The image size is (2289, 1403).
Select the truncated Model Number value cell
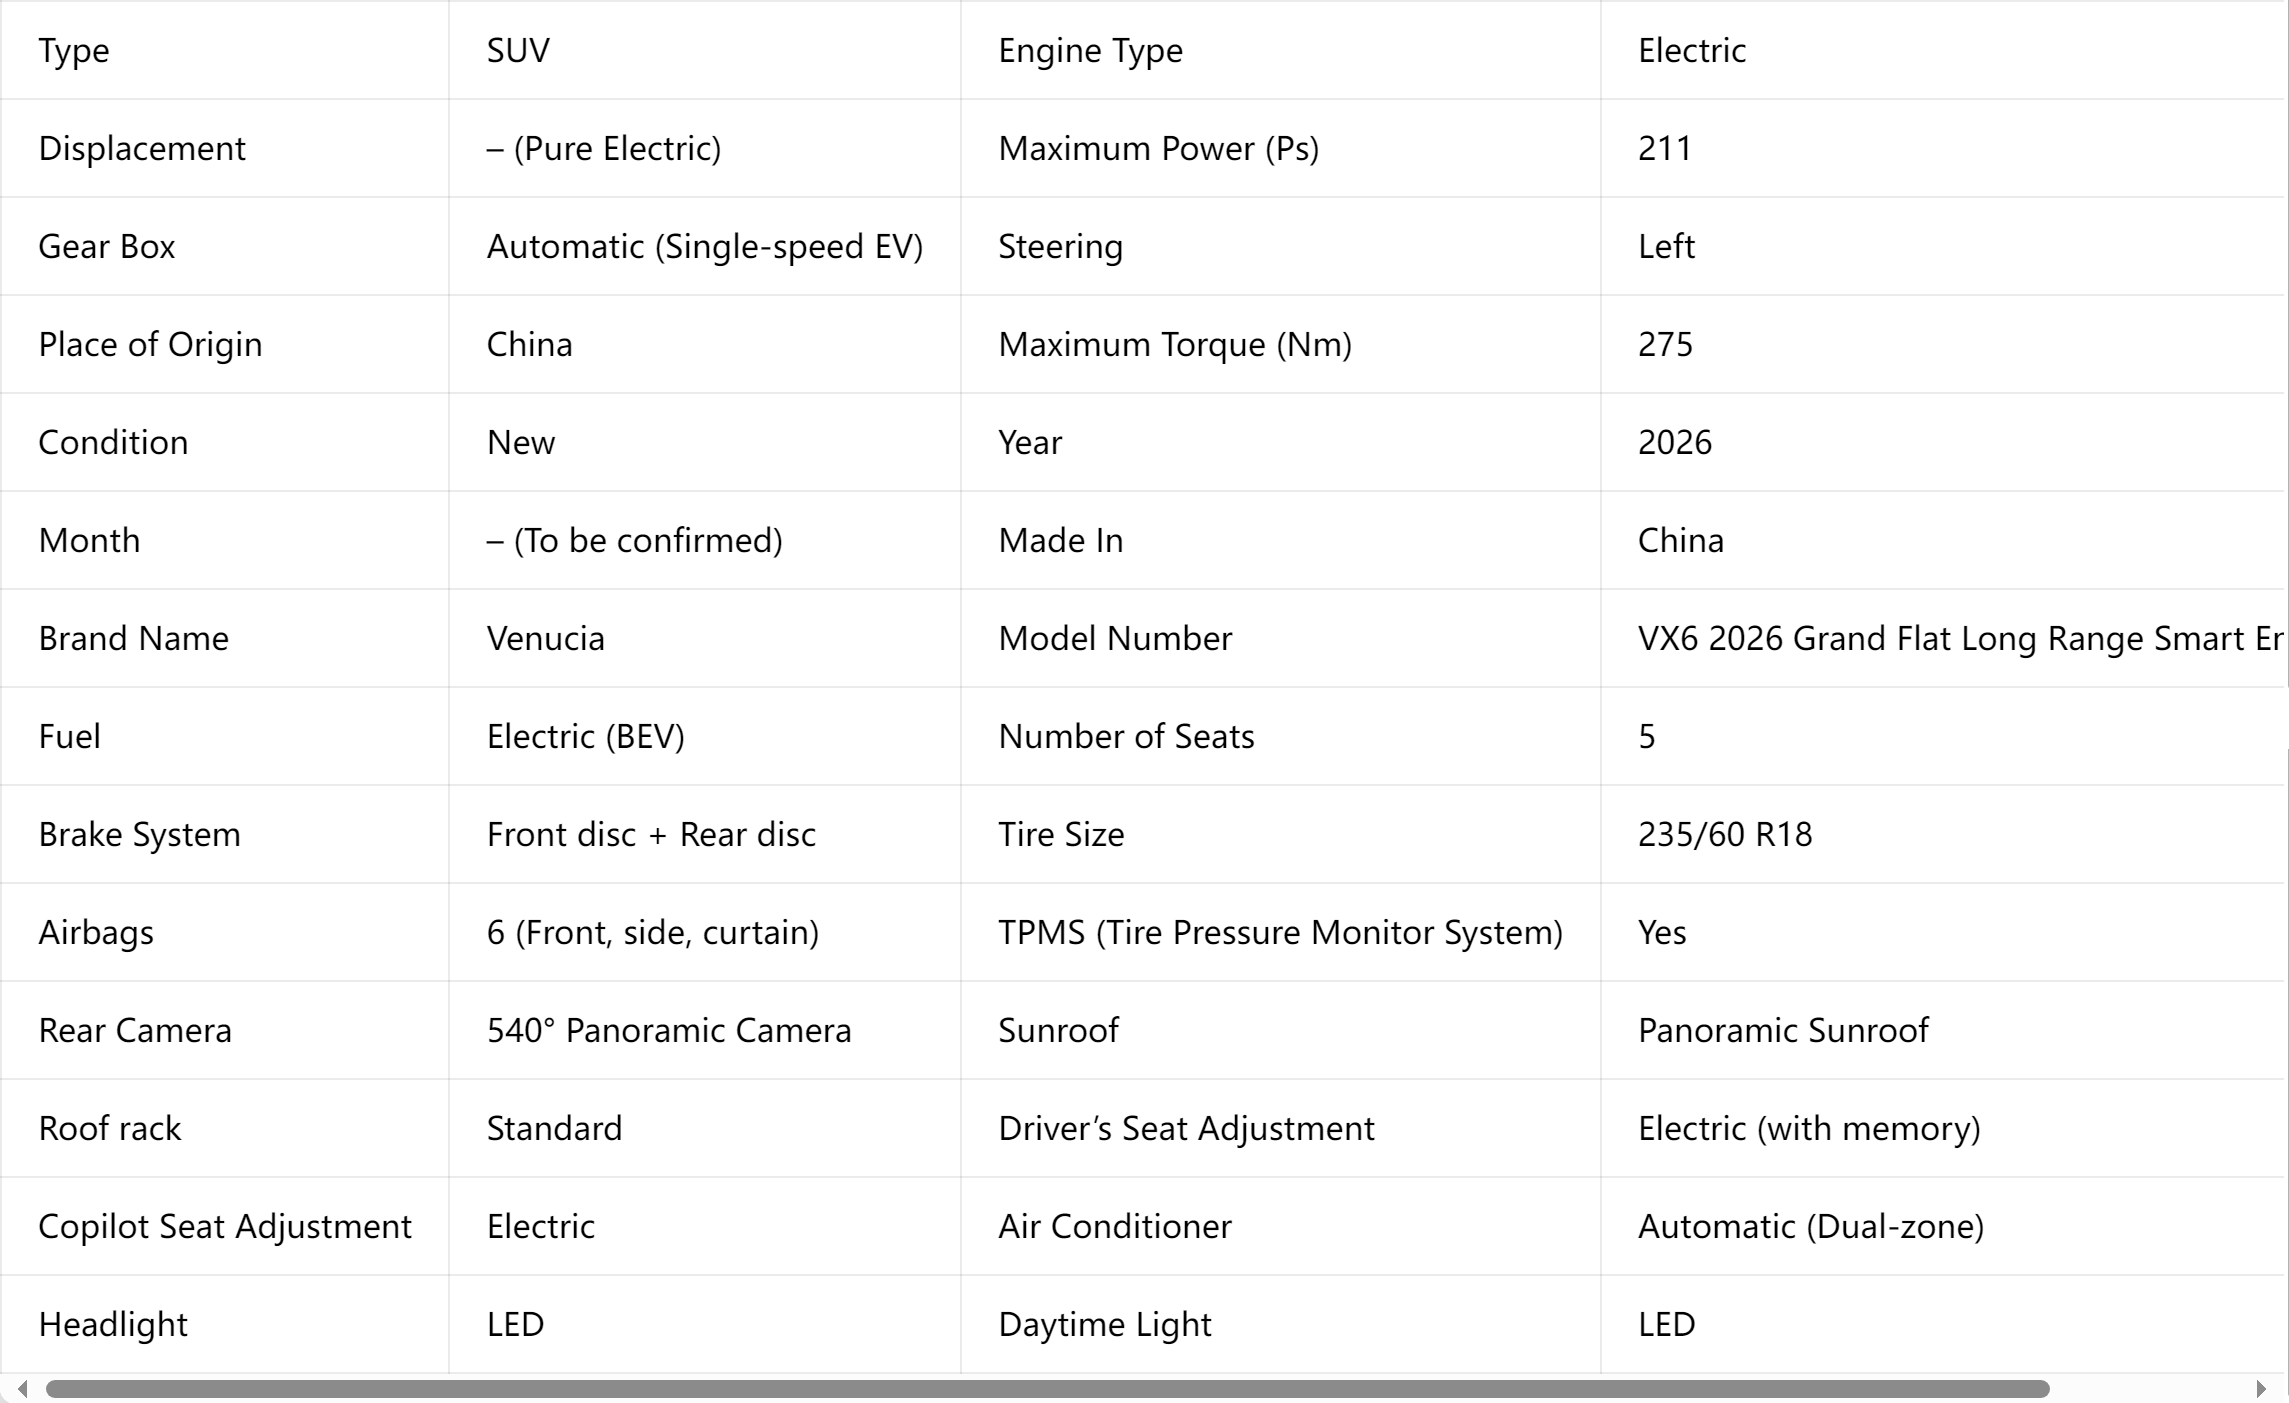tap(1944, 638)
